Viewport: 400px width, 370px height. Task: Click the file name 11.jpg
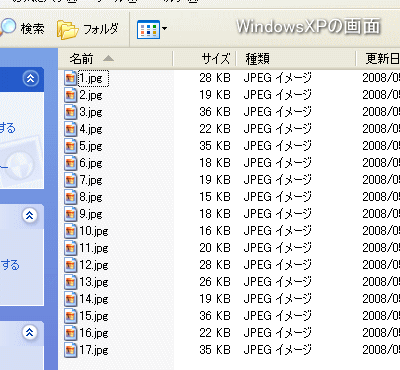coord(94,249)
